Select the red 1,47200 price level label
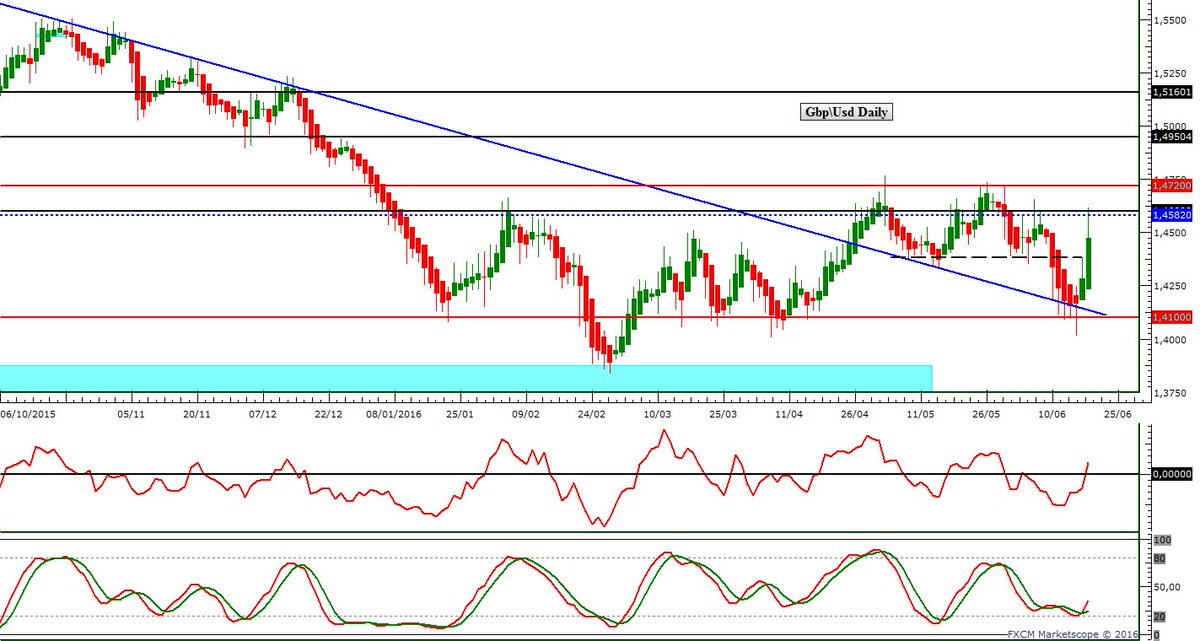 pyautogui.click(x=1172, y=186)
